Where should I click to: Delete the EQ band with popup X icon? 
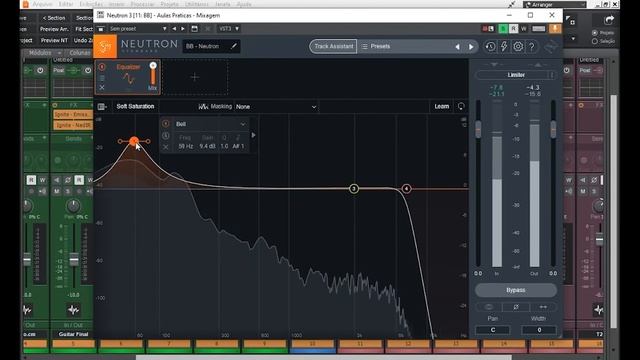pos(166,147)
